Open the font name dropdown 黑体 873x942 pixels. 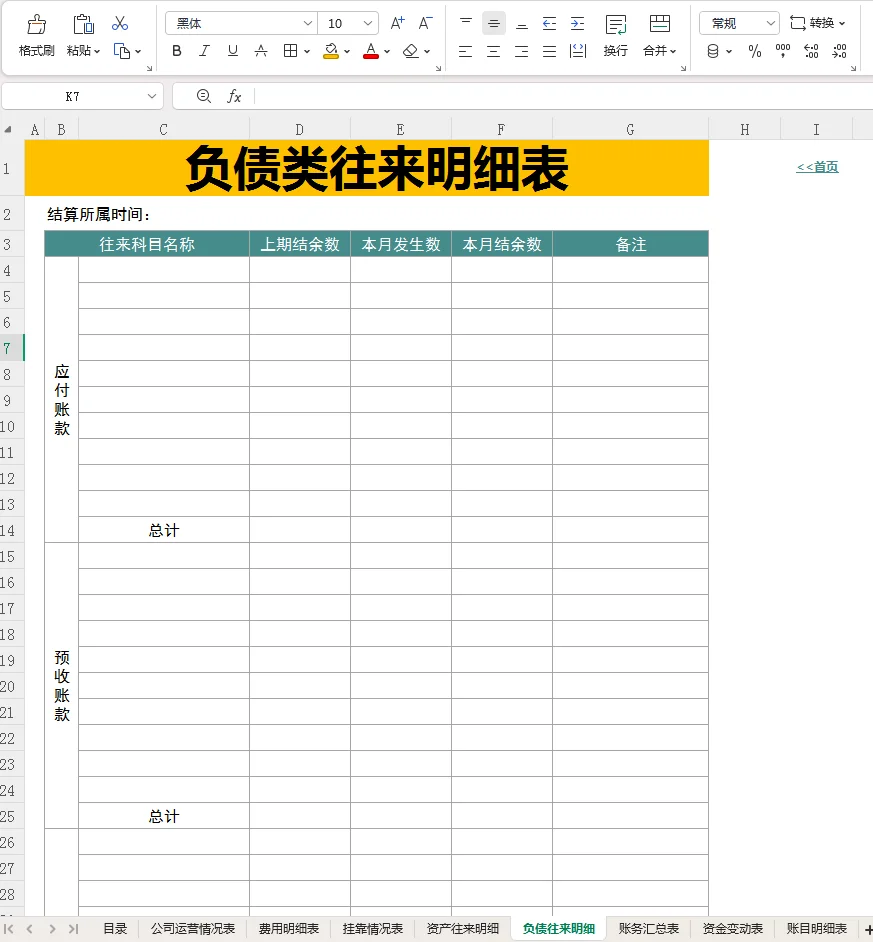(x=308, y=23)
